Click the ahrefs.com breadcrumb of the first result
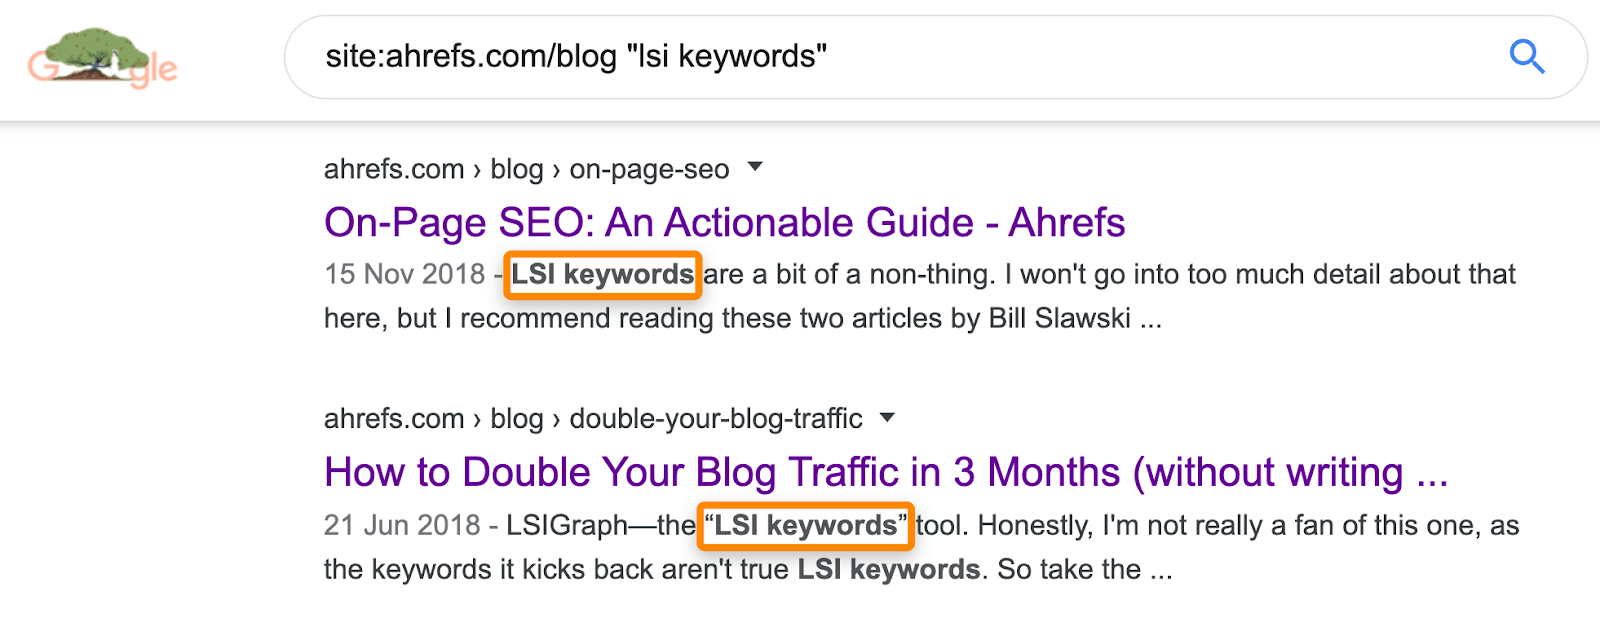 (391, 169)
